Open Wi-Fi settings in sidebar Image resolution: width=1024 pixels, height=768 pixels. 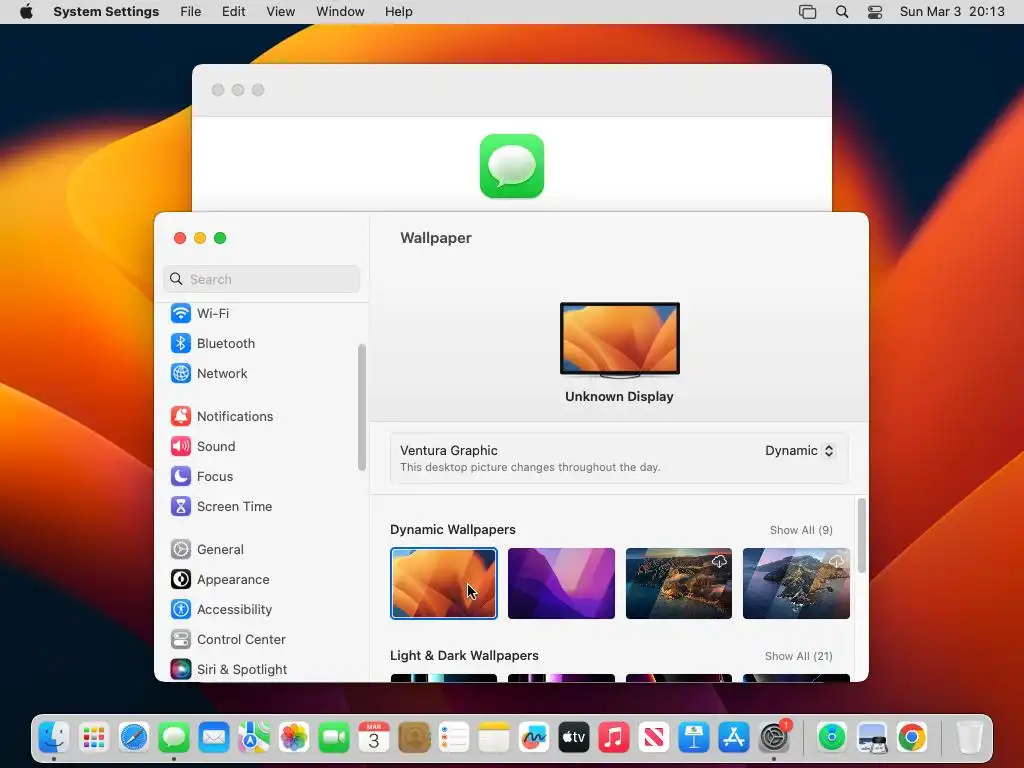point(200,313)
